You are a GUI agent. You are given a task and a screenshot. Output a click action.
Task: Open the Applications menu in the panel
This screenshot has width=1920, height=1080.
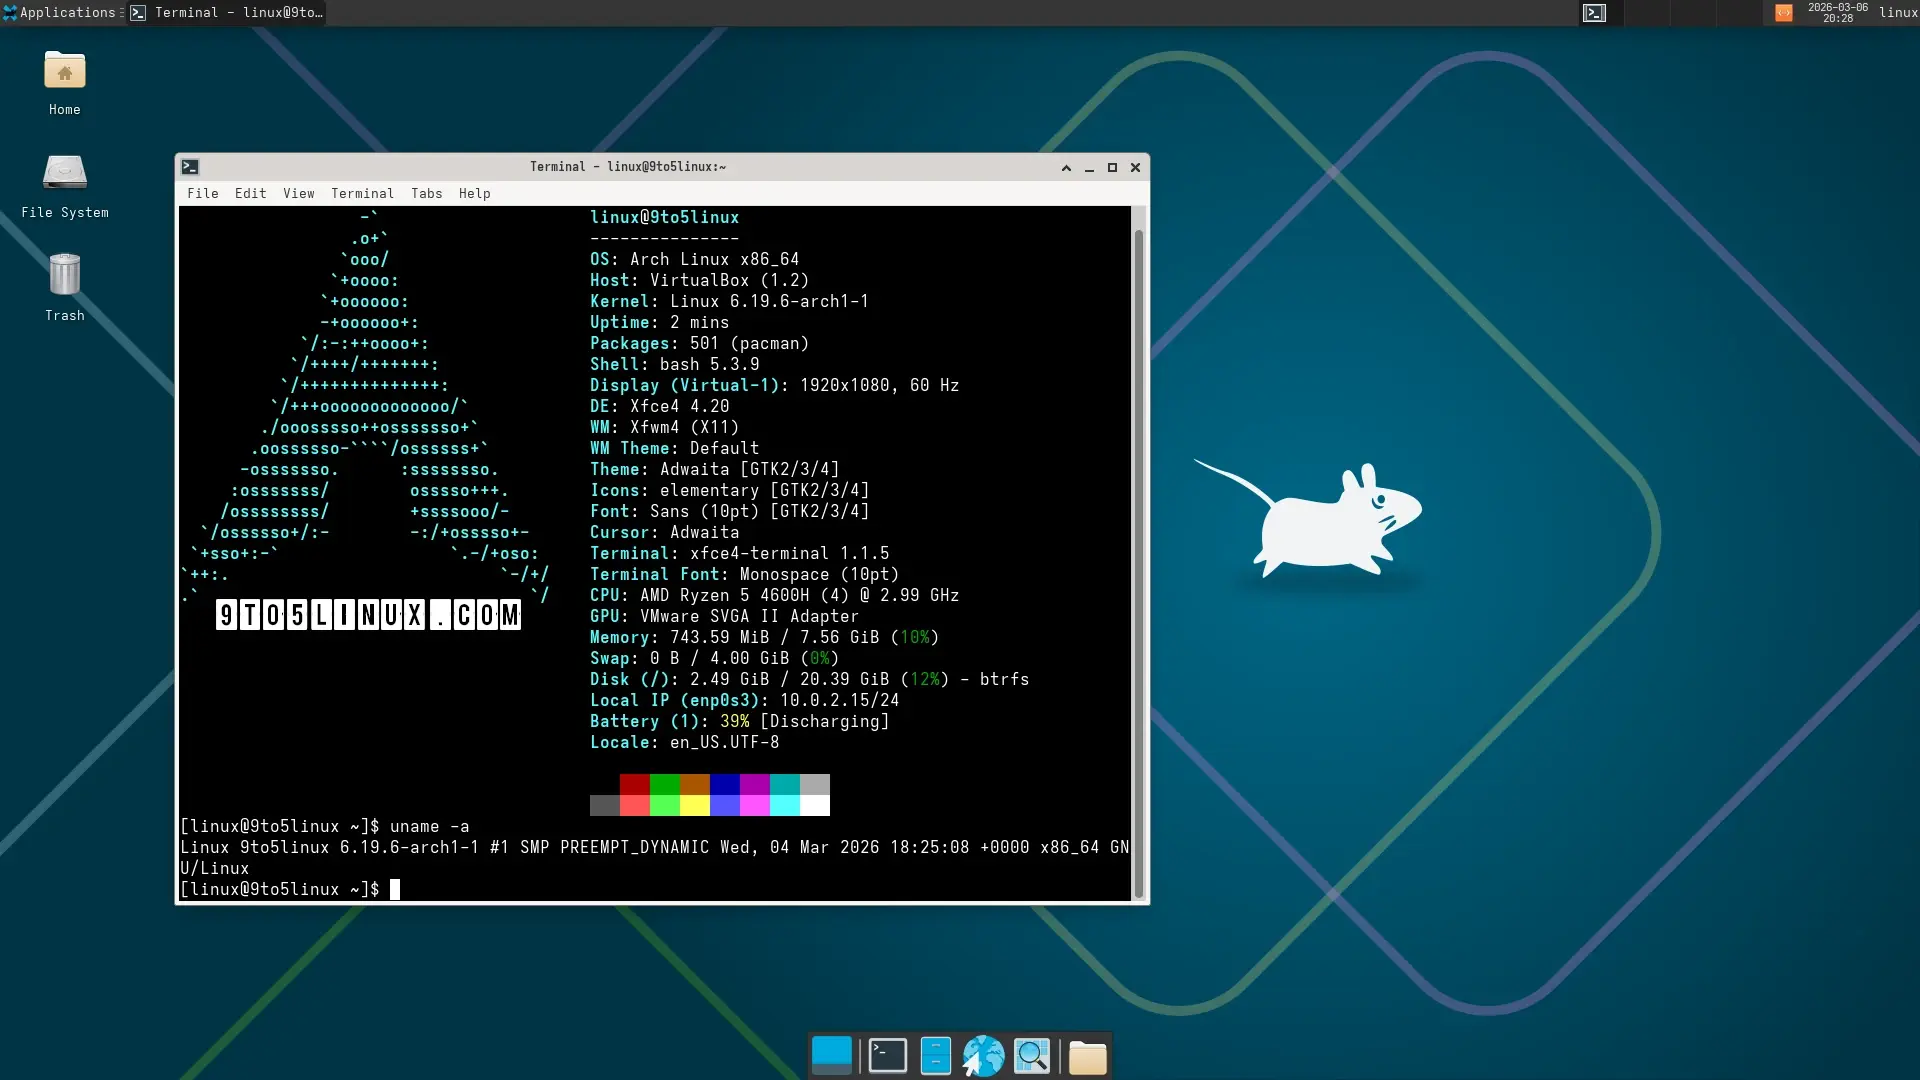click(60, 13)
